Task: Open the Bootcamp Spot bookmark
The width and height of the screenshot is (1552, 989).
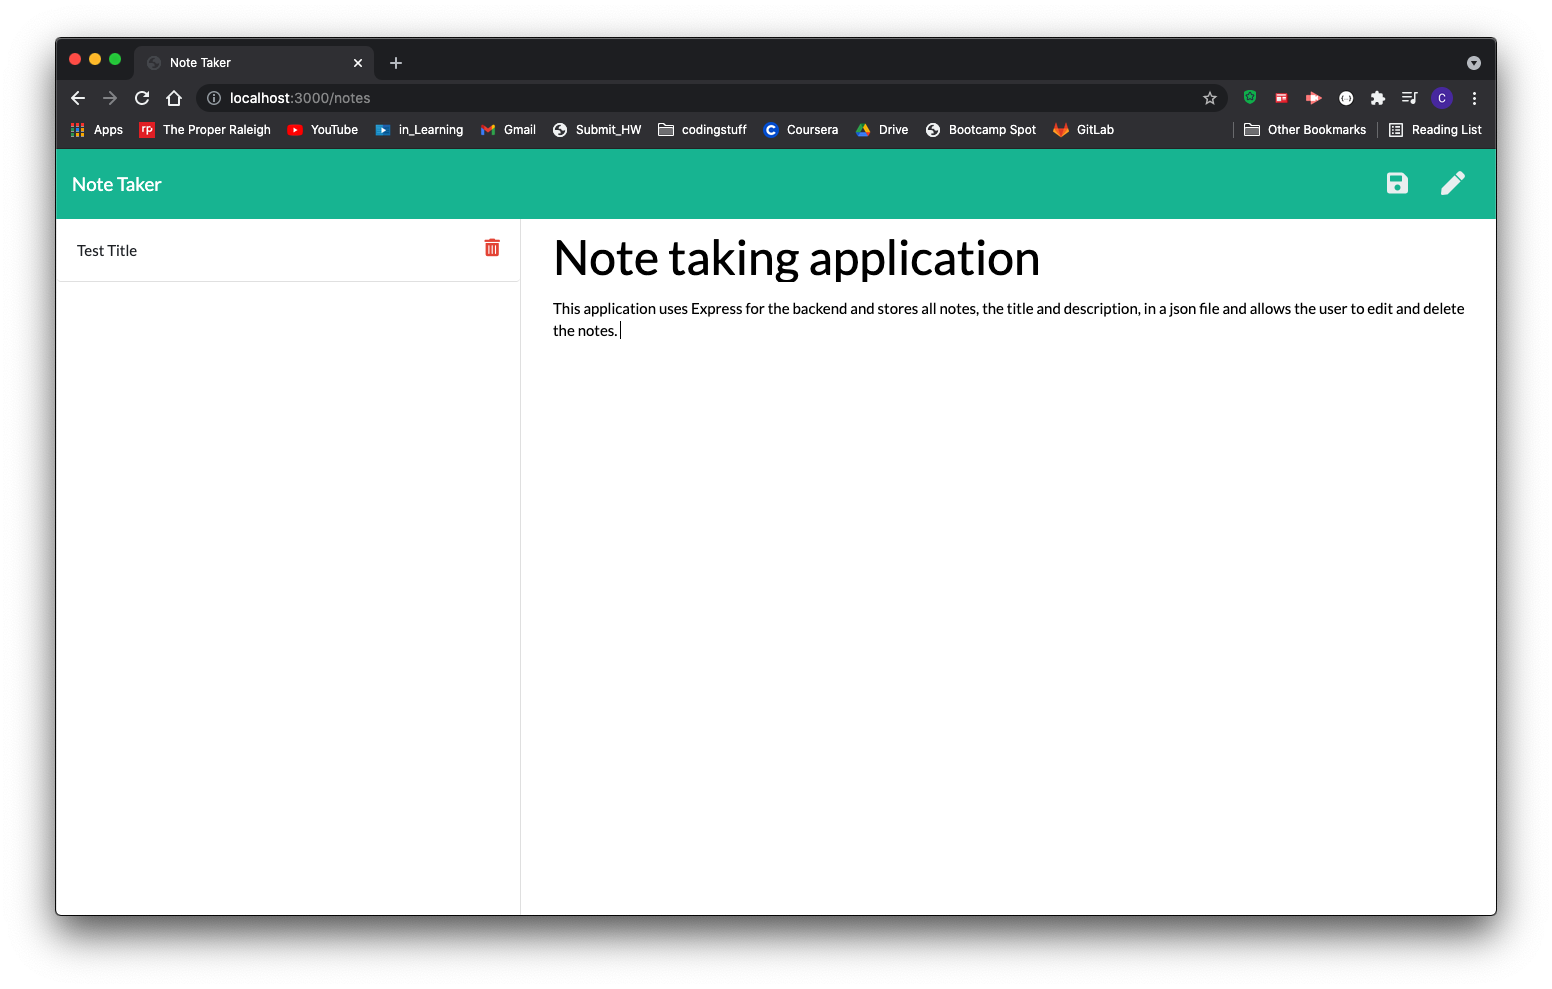Action: [x=982, y=130]
